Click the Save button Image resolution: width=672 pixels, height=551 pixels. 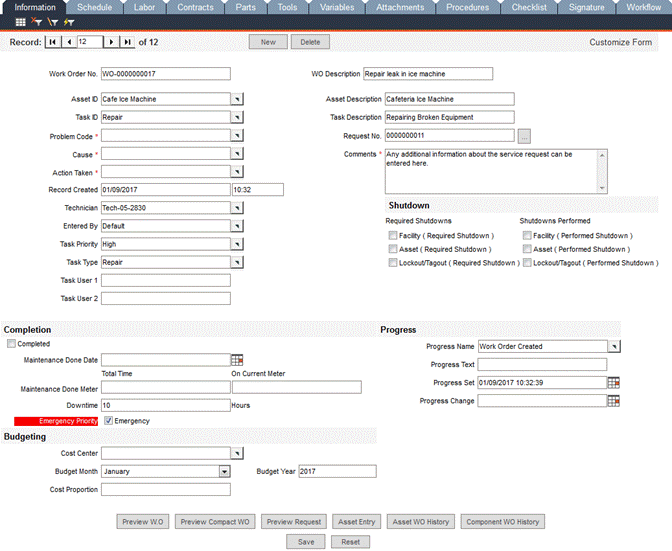305,541
